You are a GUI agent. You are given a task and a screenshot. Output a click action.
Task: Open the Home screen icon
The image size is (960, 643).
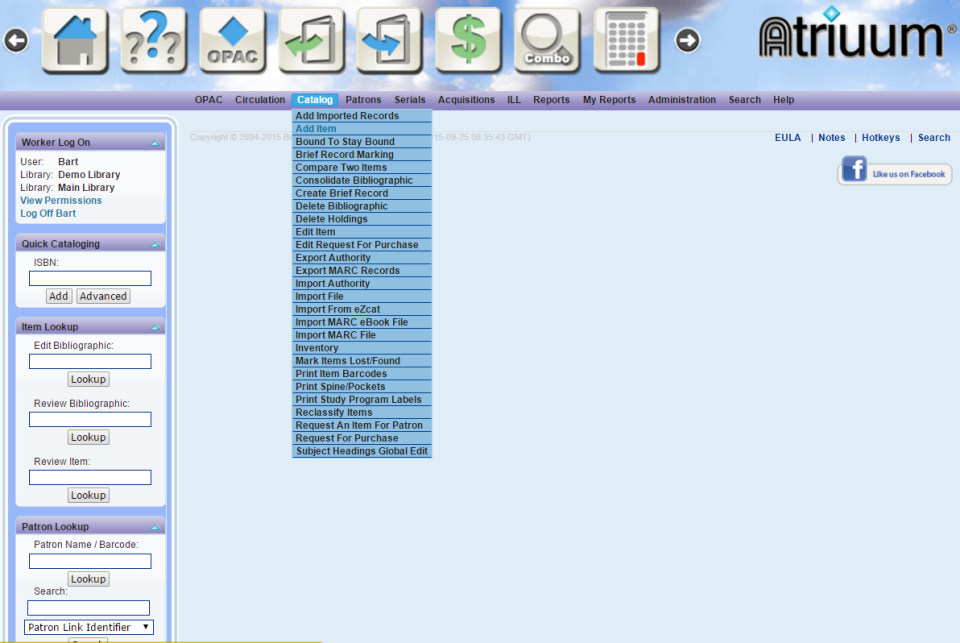(75, 40)
